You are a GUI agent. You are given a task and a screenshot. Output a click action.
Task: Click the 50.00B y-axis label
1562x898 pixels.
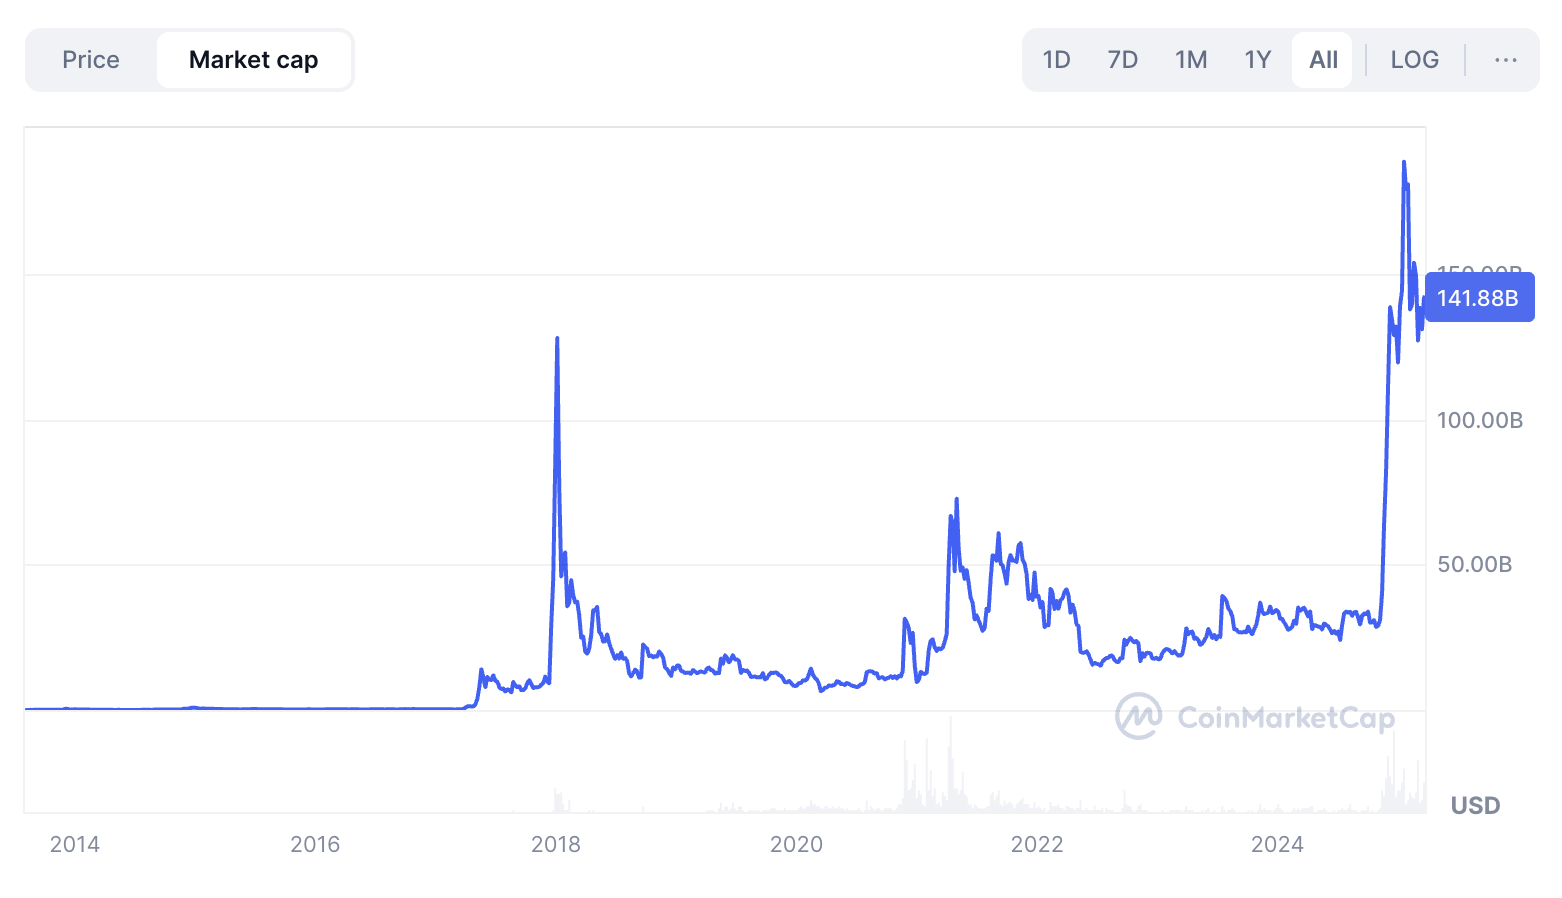pyautogui.click(x=1475, y=564)
